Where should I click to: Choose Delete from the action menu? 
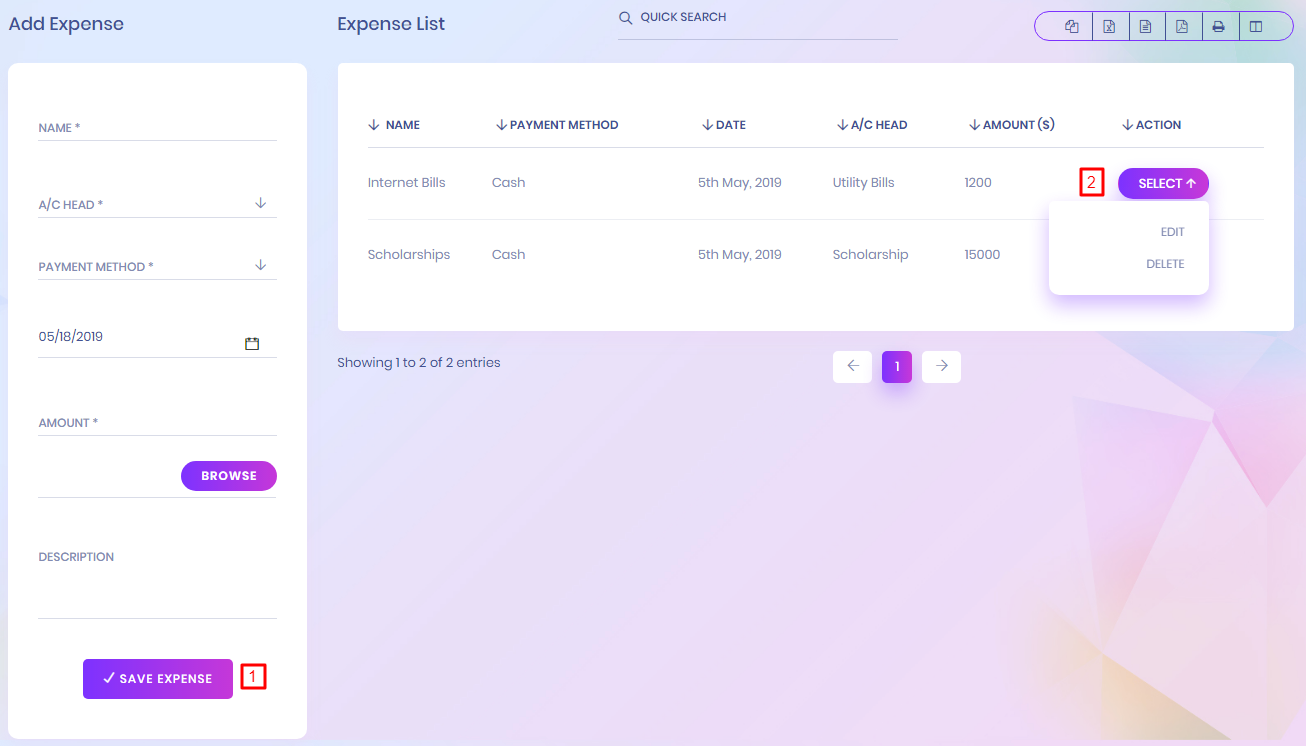click(1165, 264)
